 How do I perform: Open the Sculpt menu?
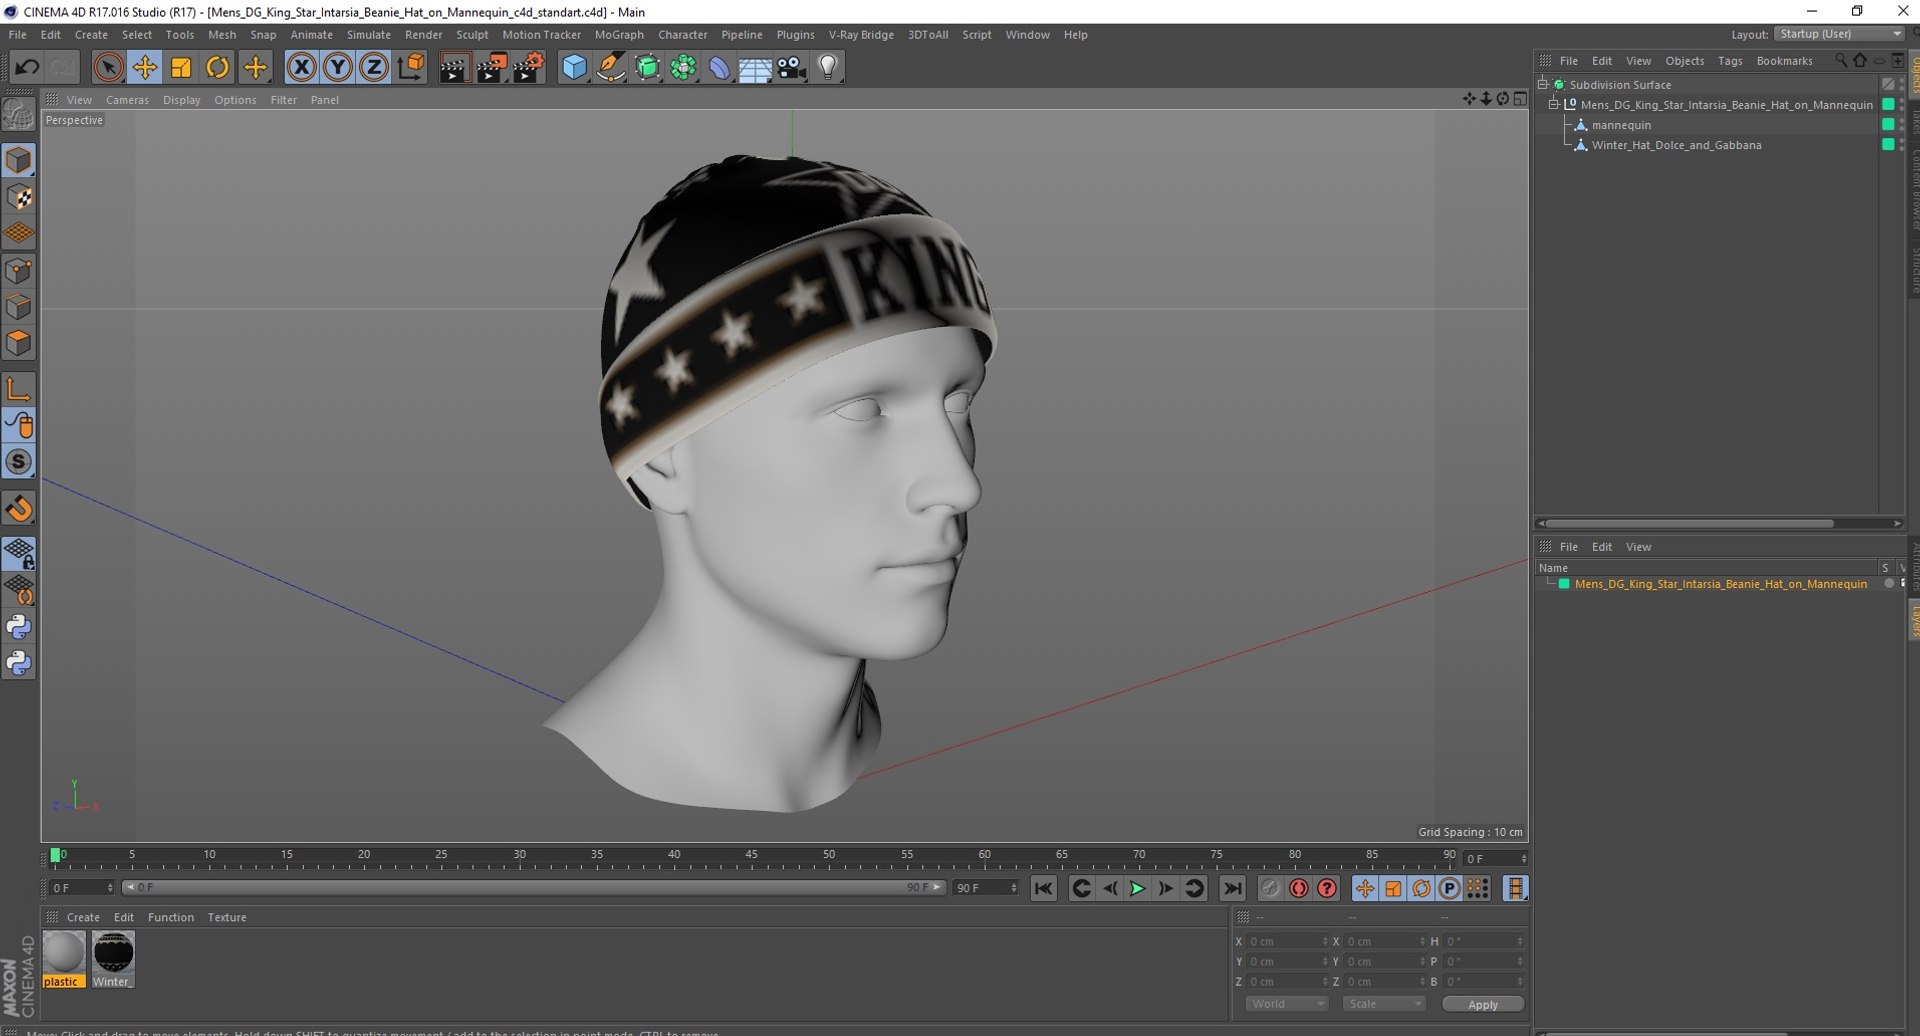click(472, 34)
